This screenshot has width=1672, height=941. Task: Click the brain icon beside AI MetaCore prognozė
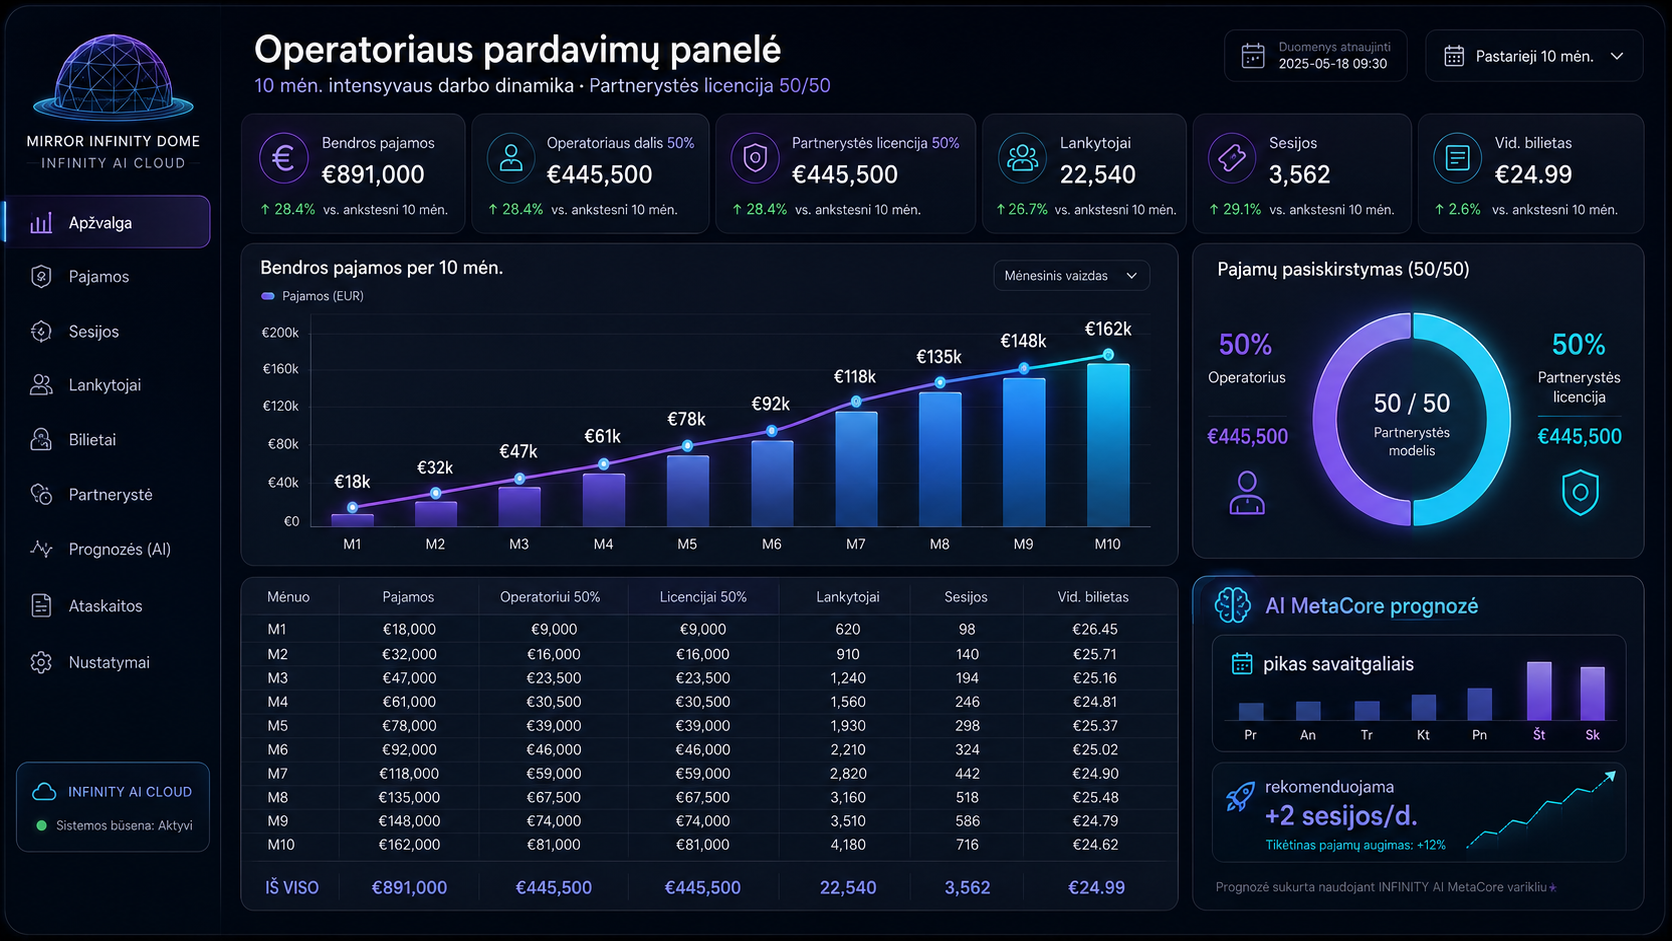(1232, 605)
